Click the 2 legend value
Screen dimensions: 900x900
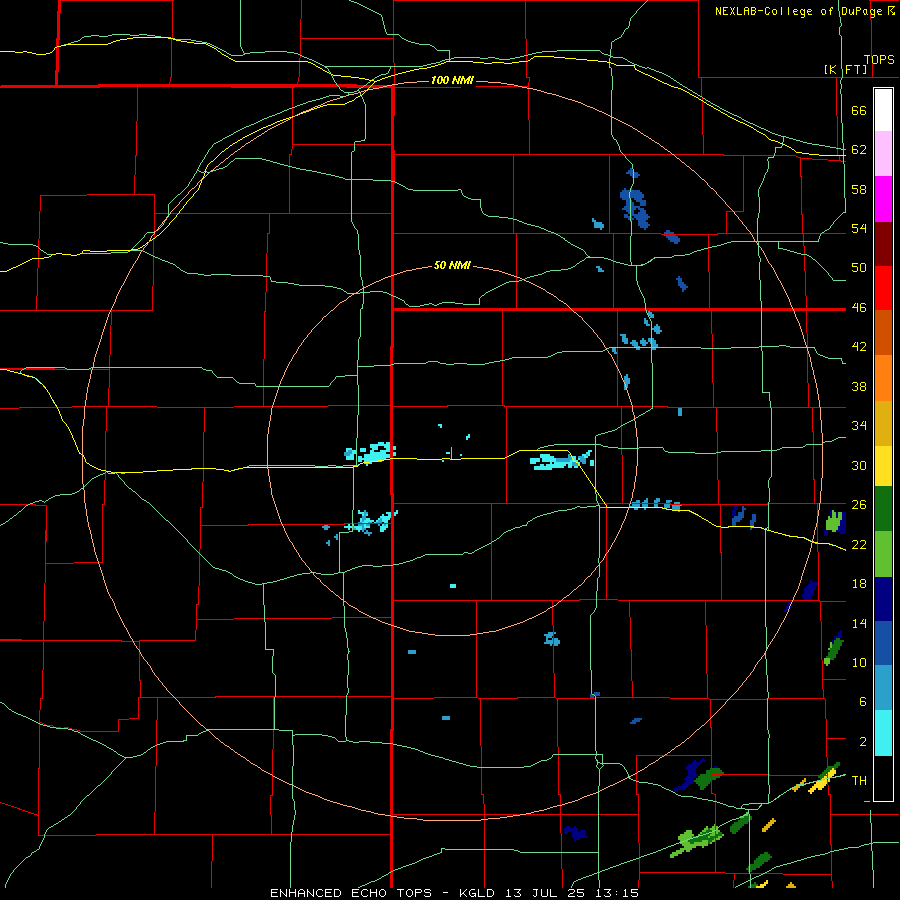863,742
